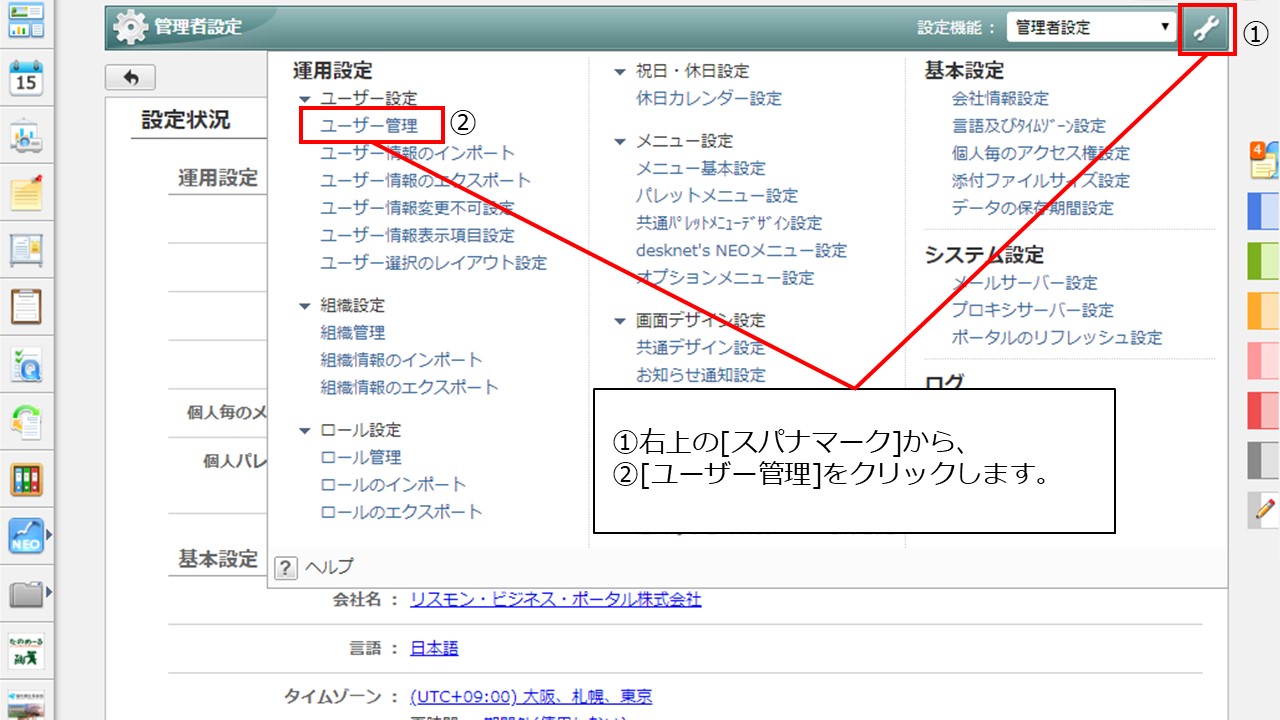Collapse the 組織設定 section triangle

tap(306, 306)
